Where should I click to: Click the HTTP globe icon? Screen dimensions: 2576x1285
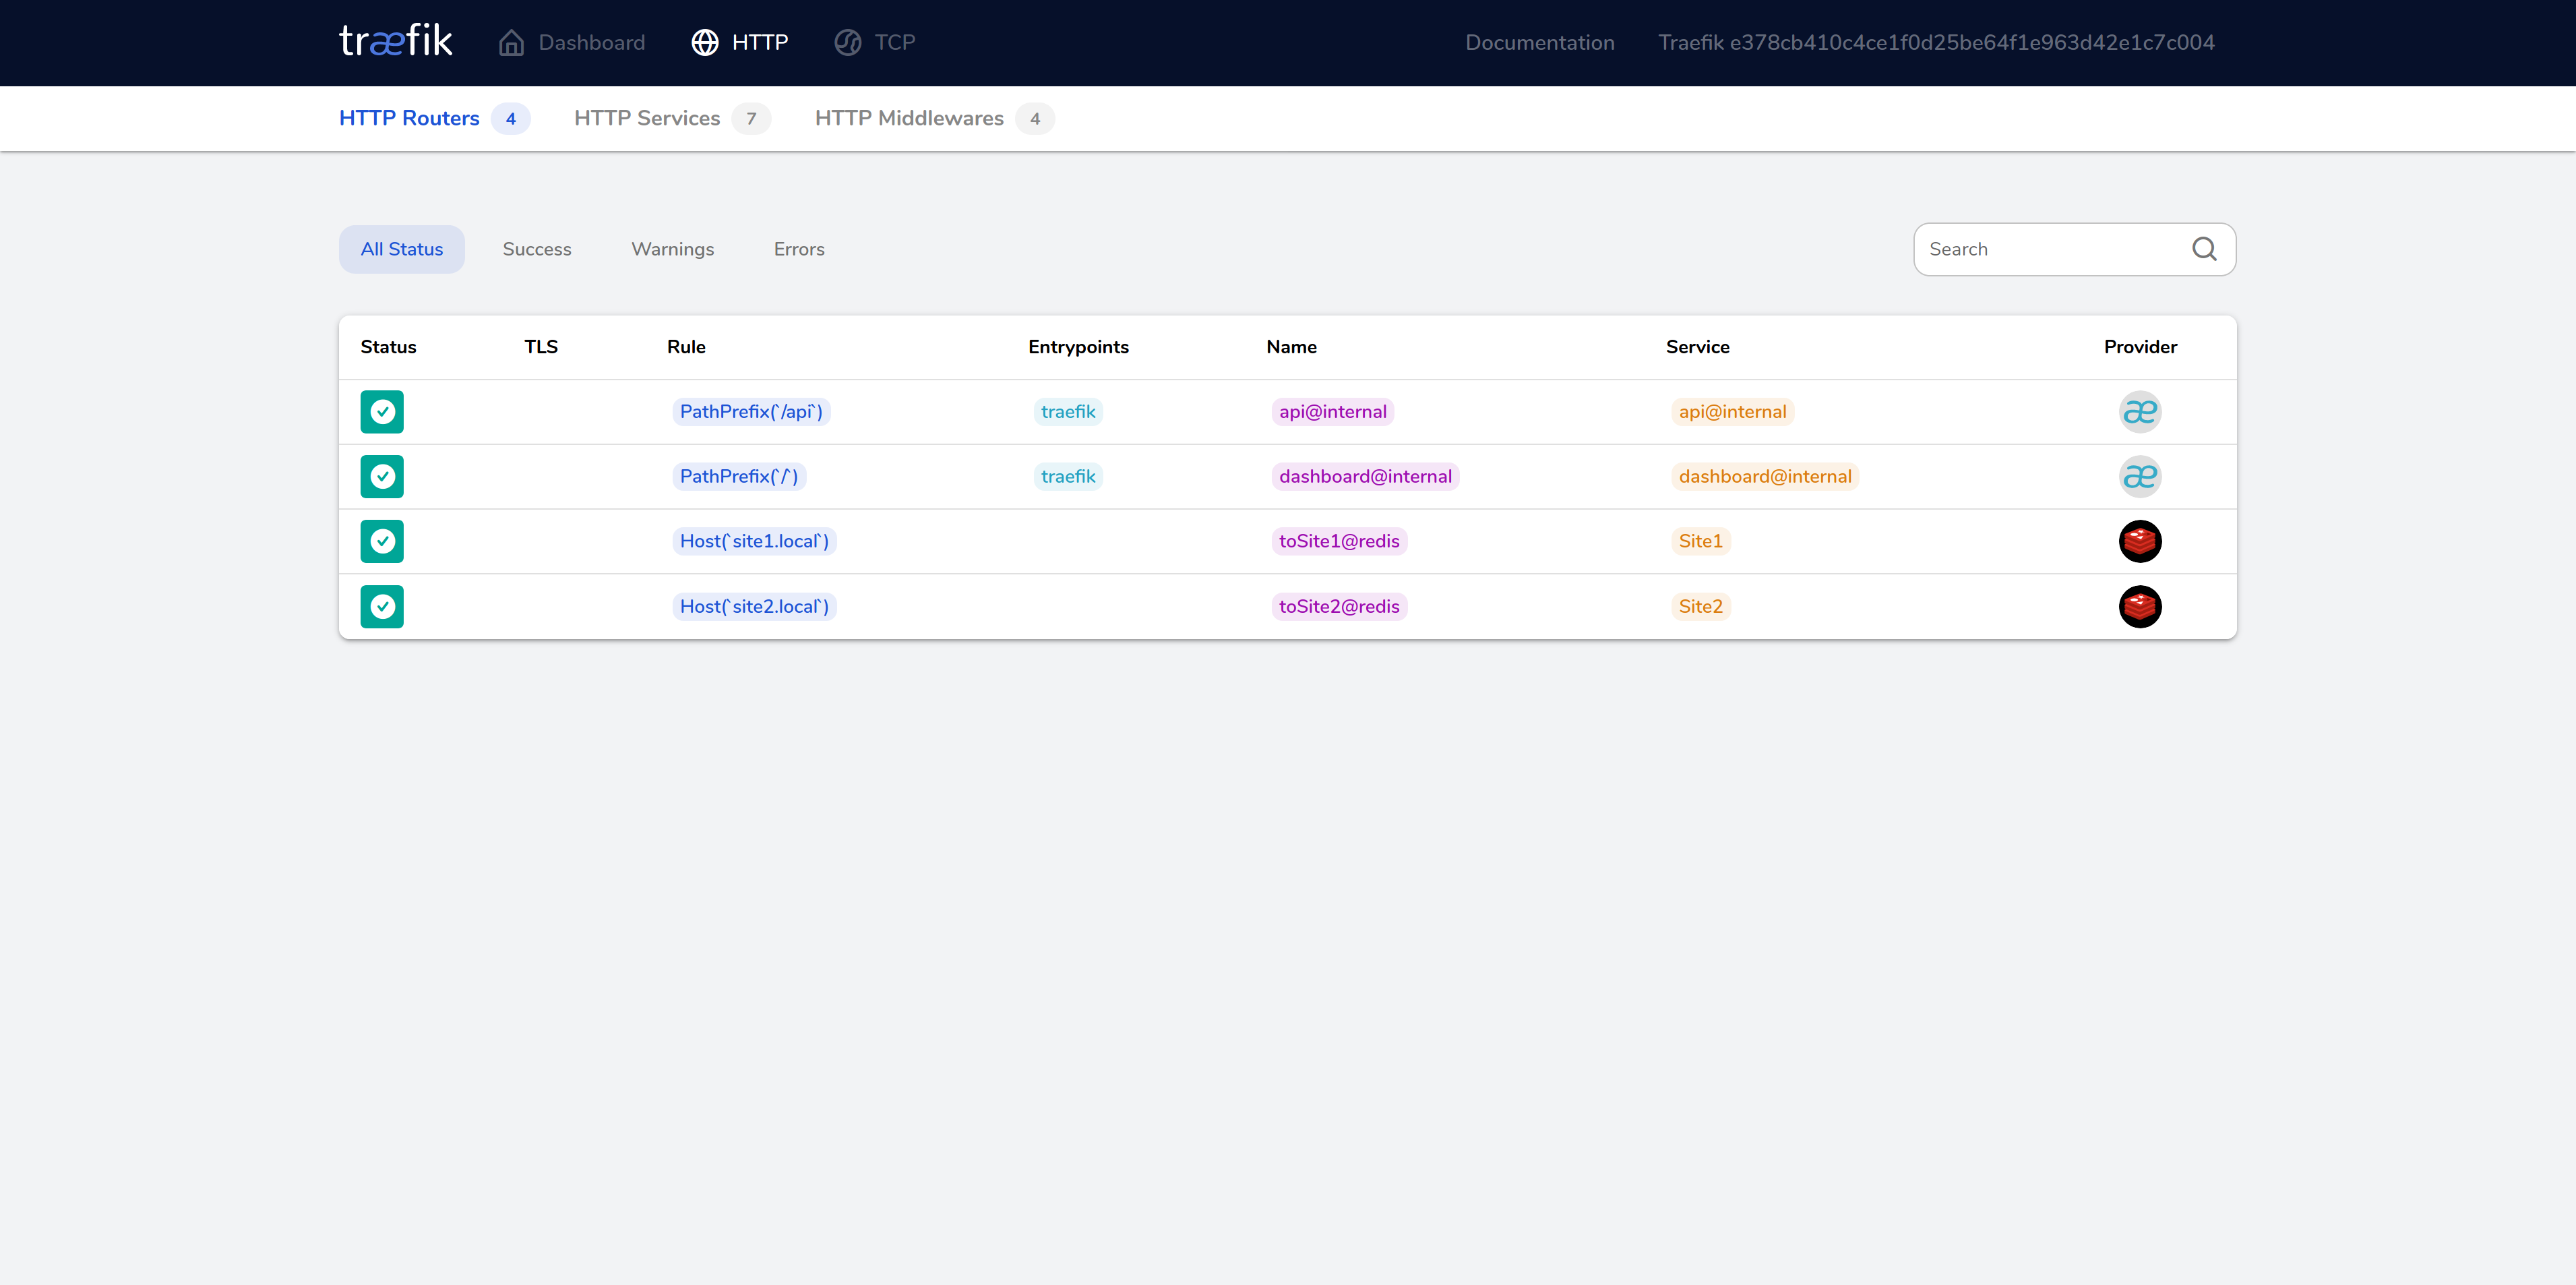705,43
